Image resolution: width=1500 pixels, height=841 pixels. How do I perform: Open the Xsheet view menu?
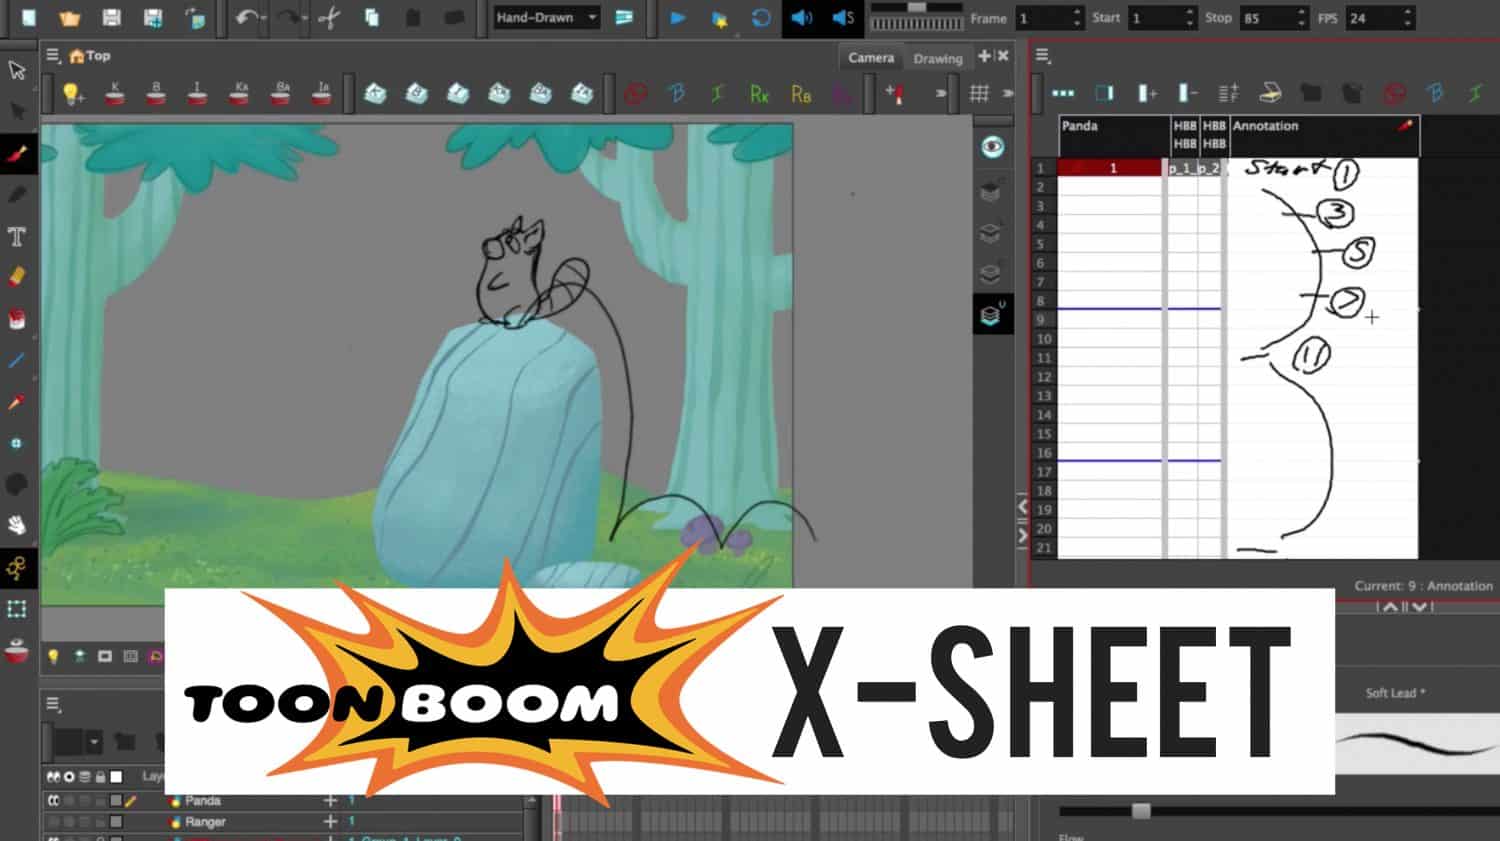tap(1042, 55)
